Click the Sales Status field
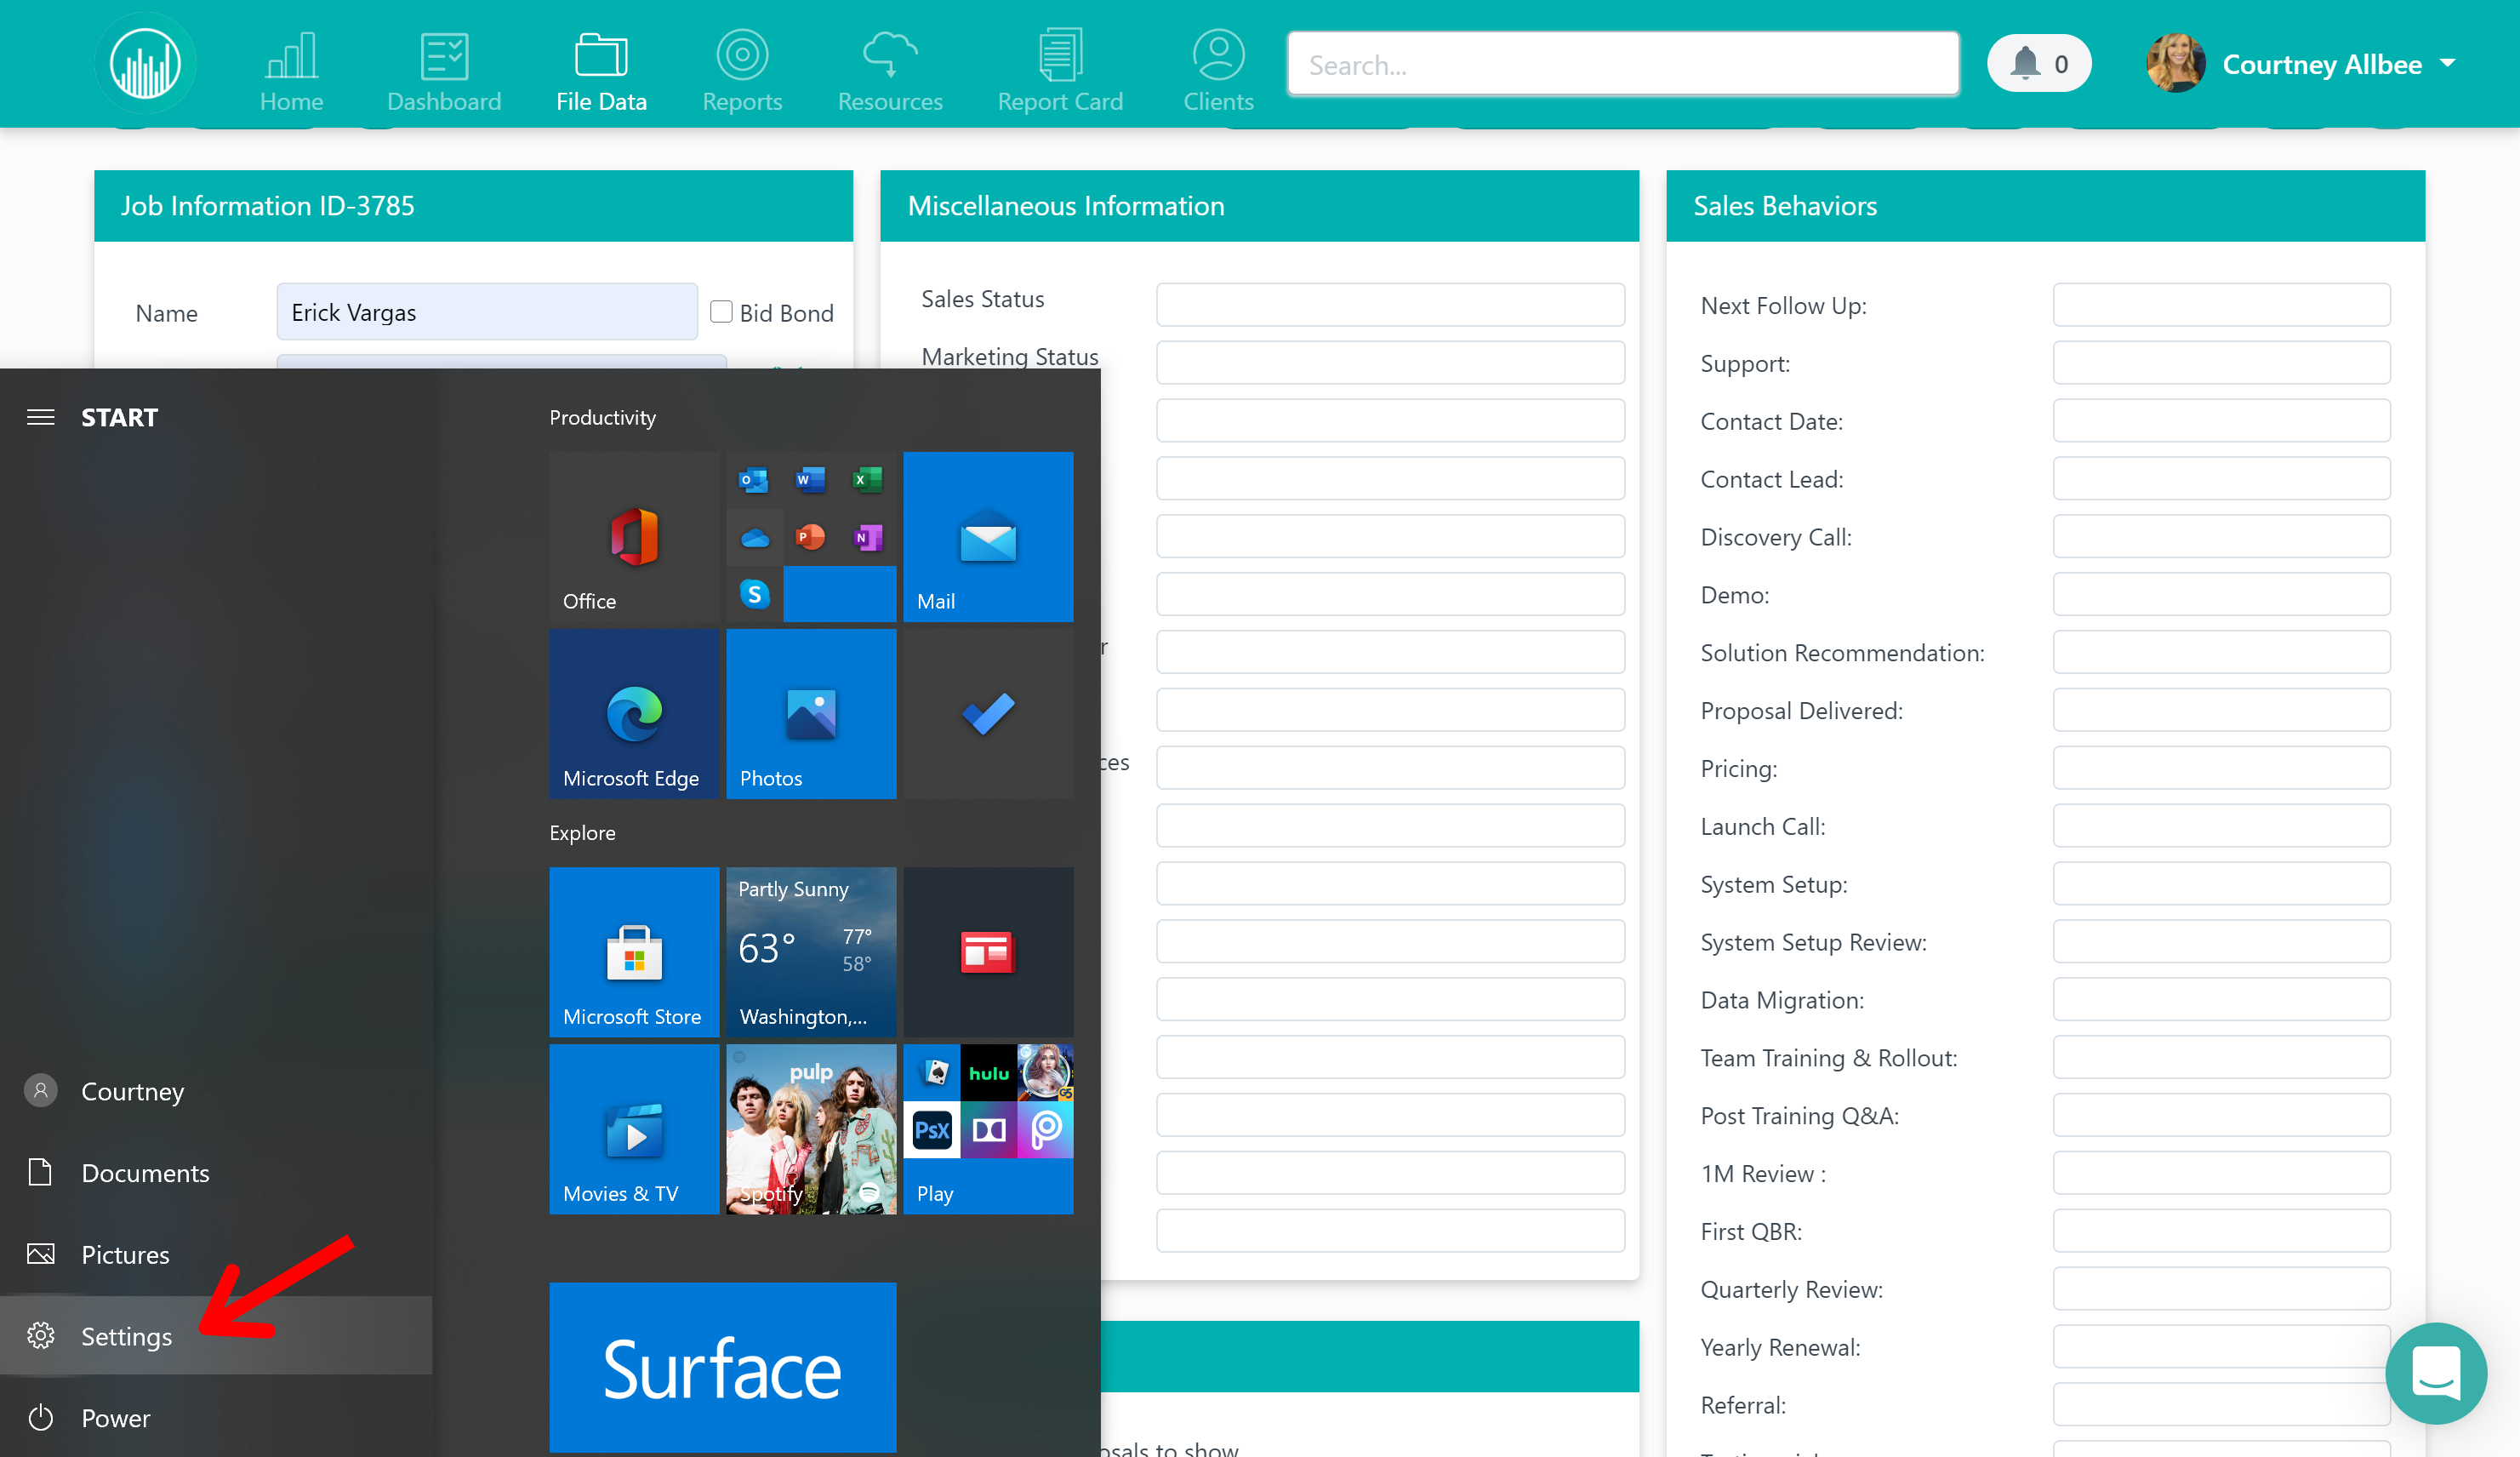The height and width of the screenshot is (1457, 2520). pos(1390,304)
